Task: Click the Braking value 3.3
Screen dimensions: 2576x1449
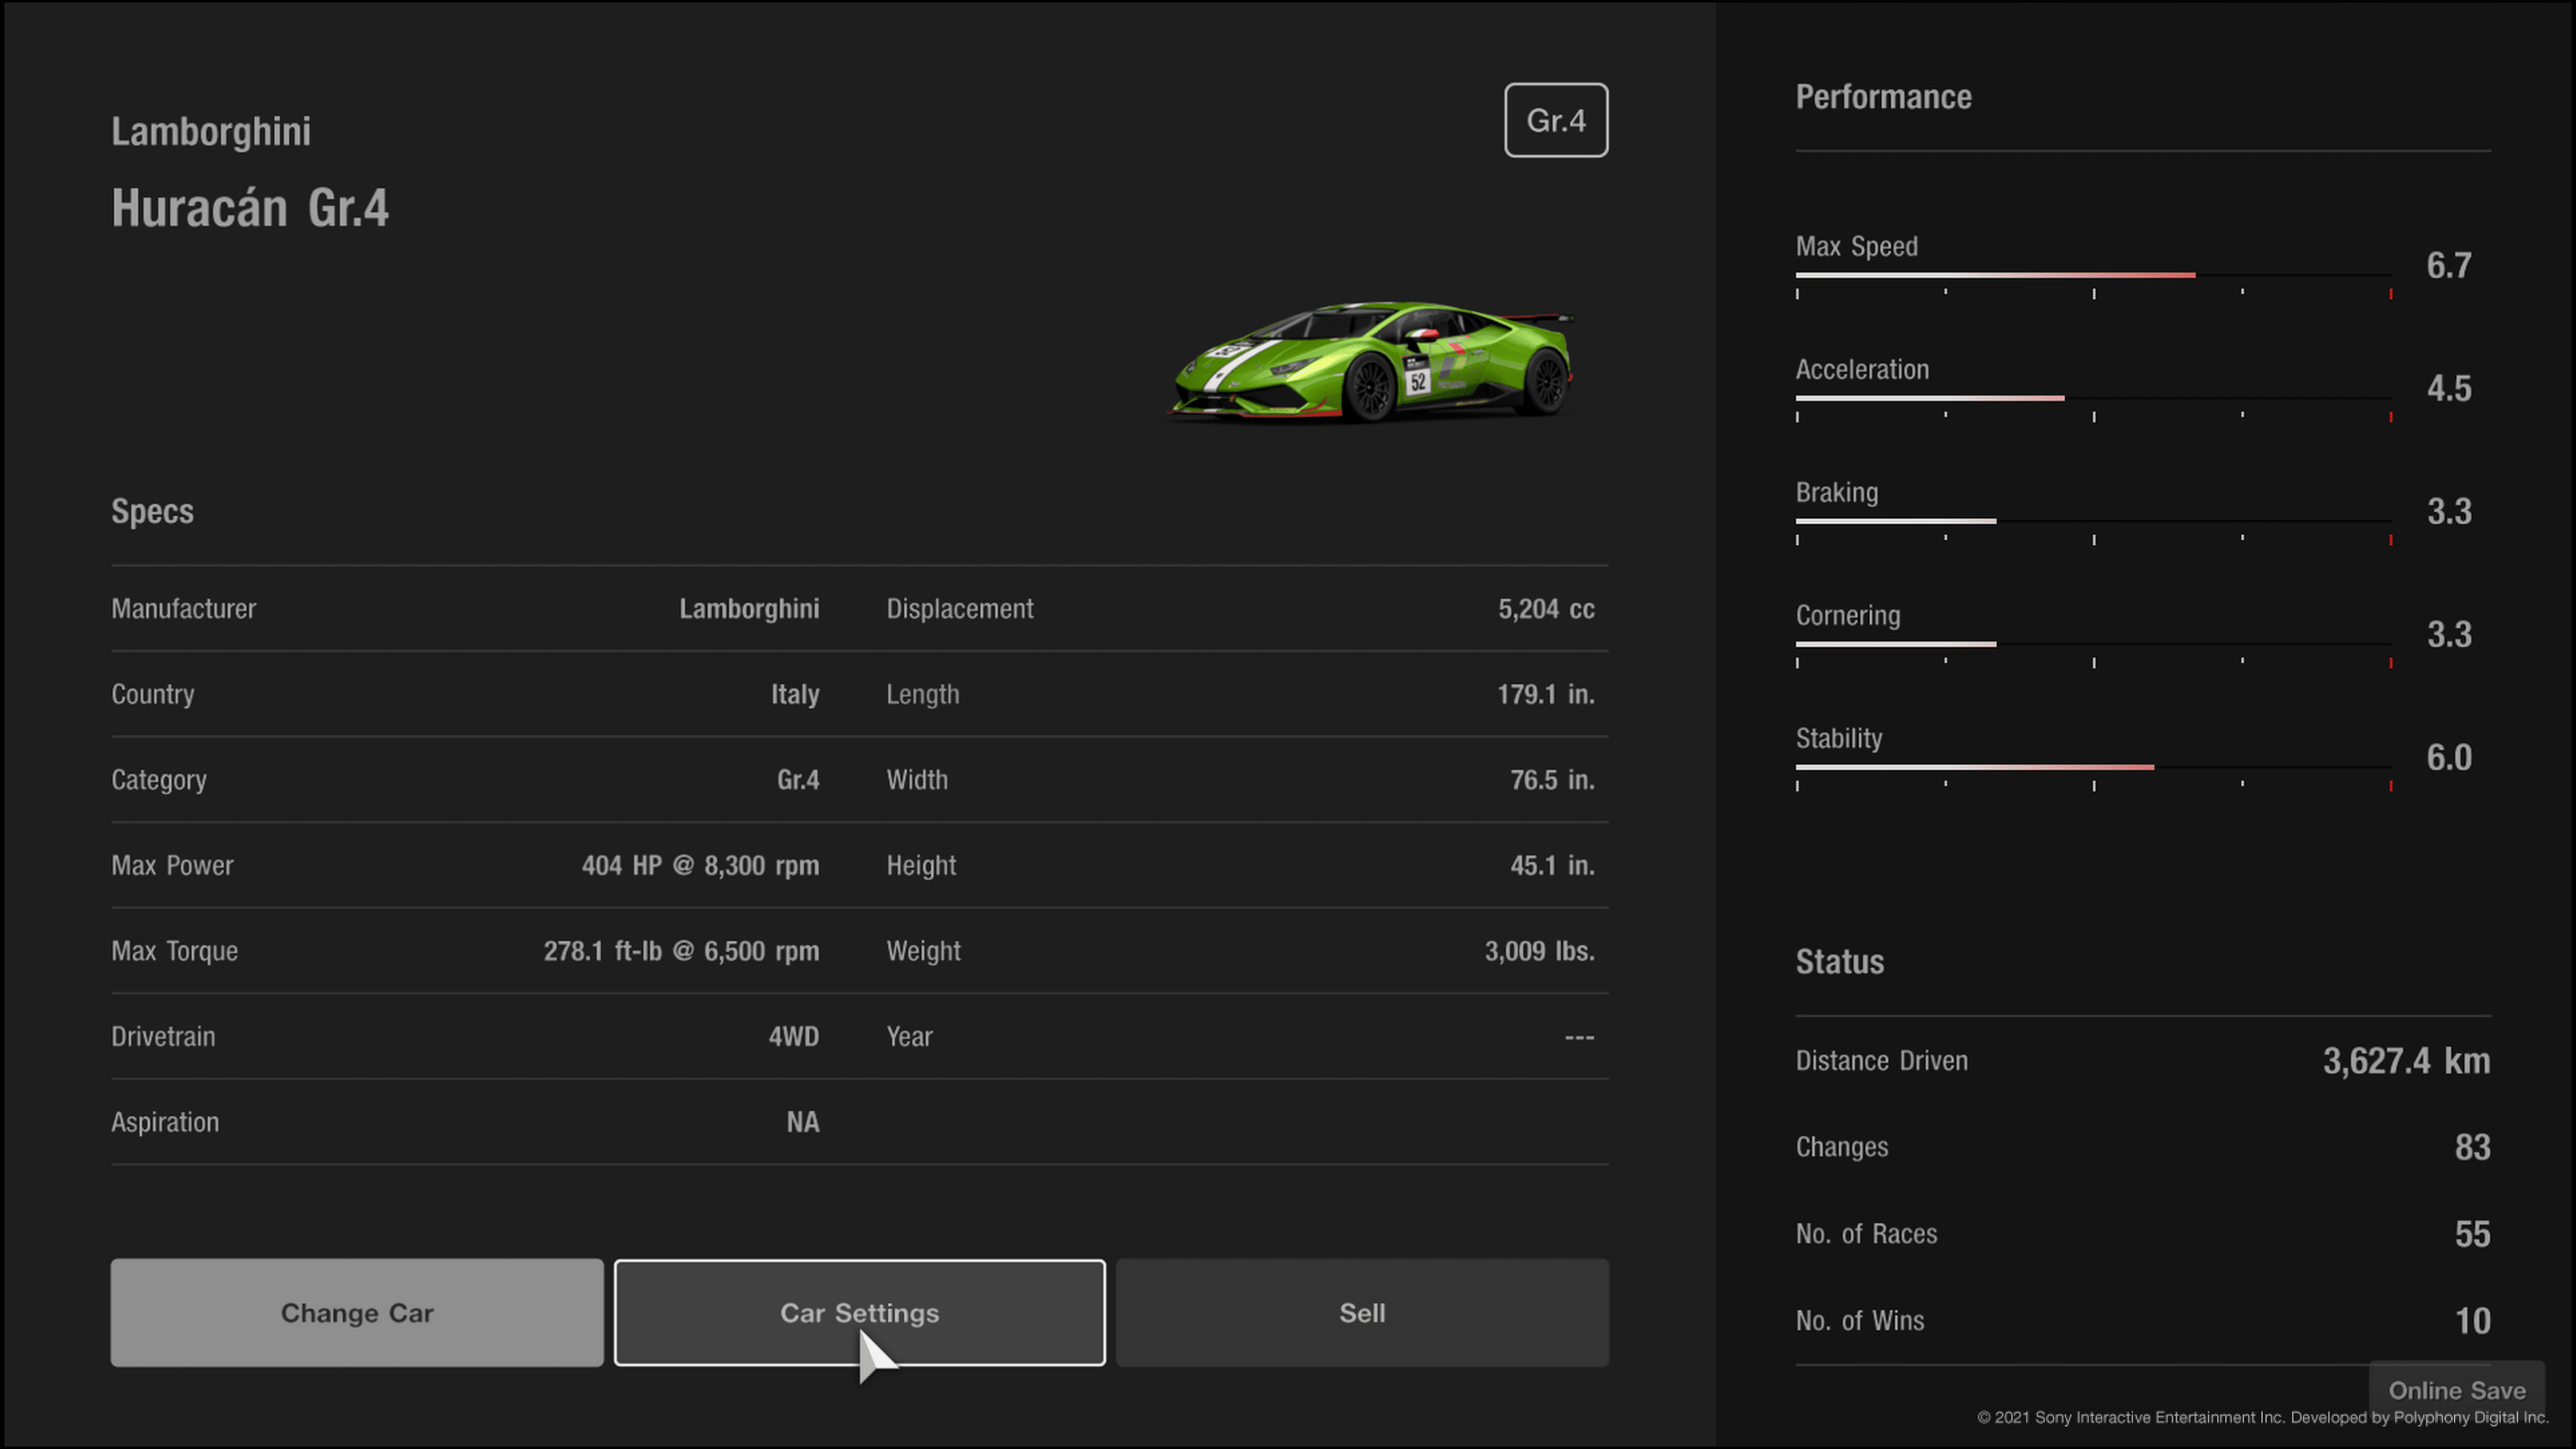Action: coord(2449,512)
